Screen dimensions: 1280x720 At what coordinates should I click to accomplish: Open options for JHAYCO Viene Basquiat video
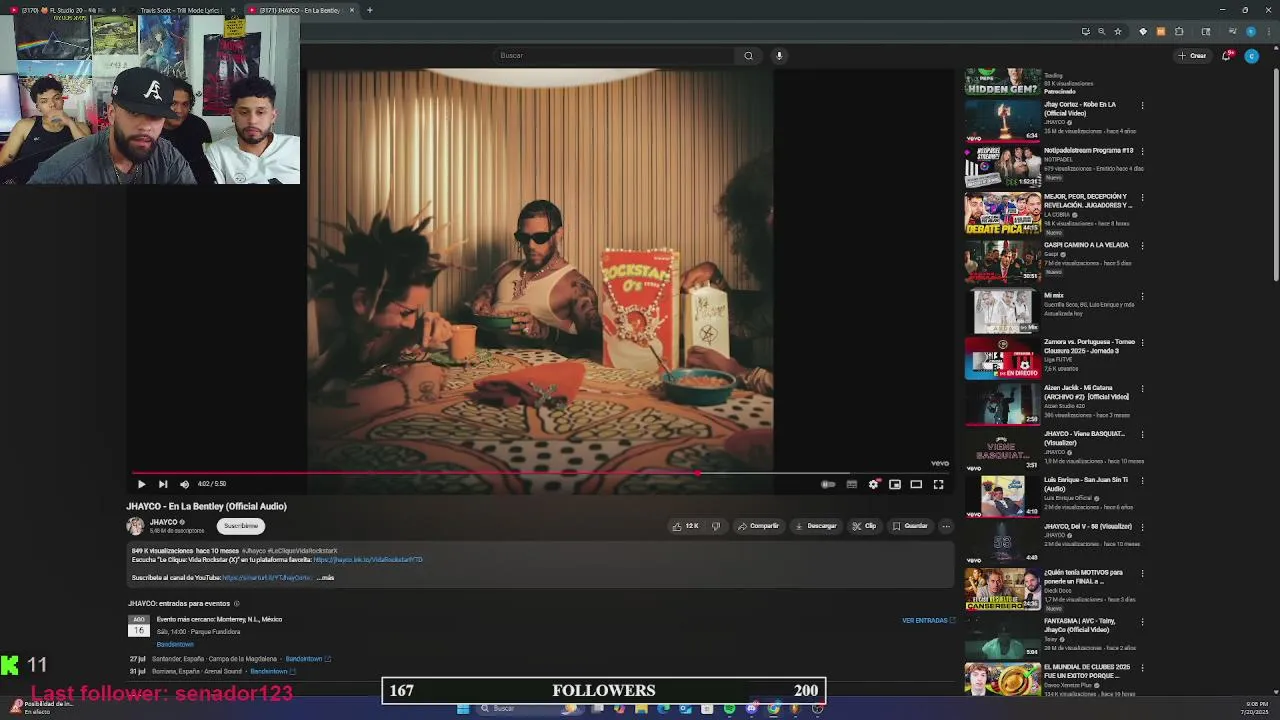point(1142,434)
